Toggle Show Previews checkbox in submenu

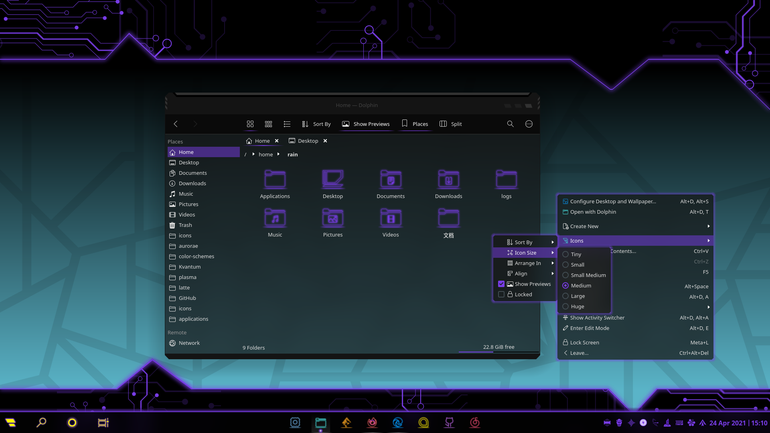pyautogui.click(x=501, y=284)
